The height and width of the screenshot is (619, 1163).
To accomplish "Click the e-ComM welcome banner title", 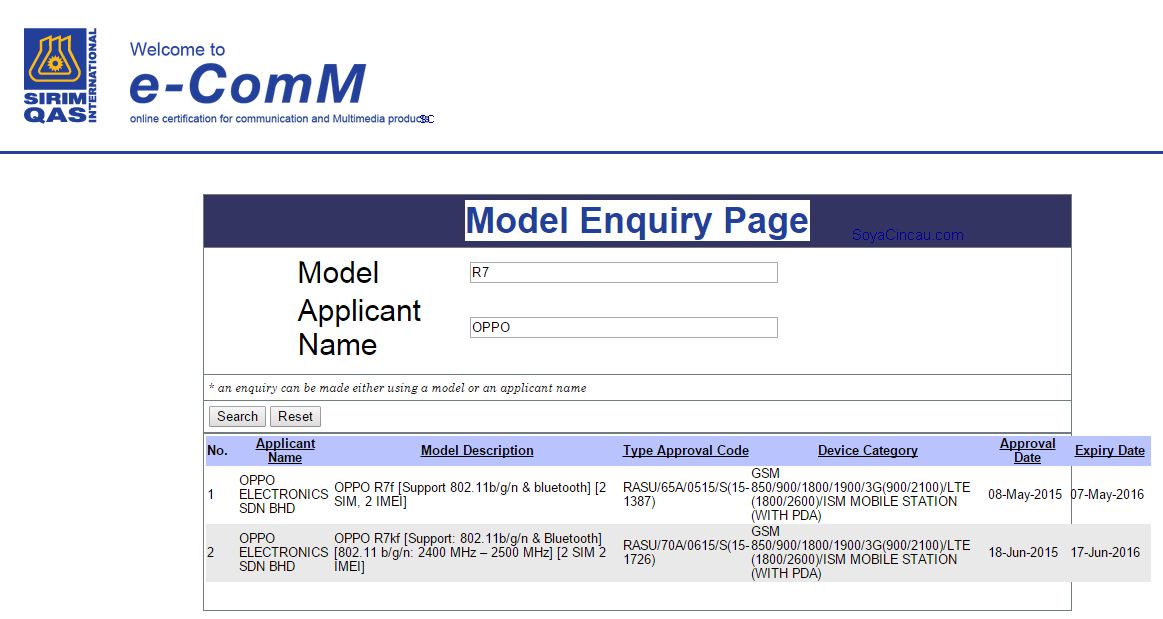I will pyautogui.click(x=247, y=84).
